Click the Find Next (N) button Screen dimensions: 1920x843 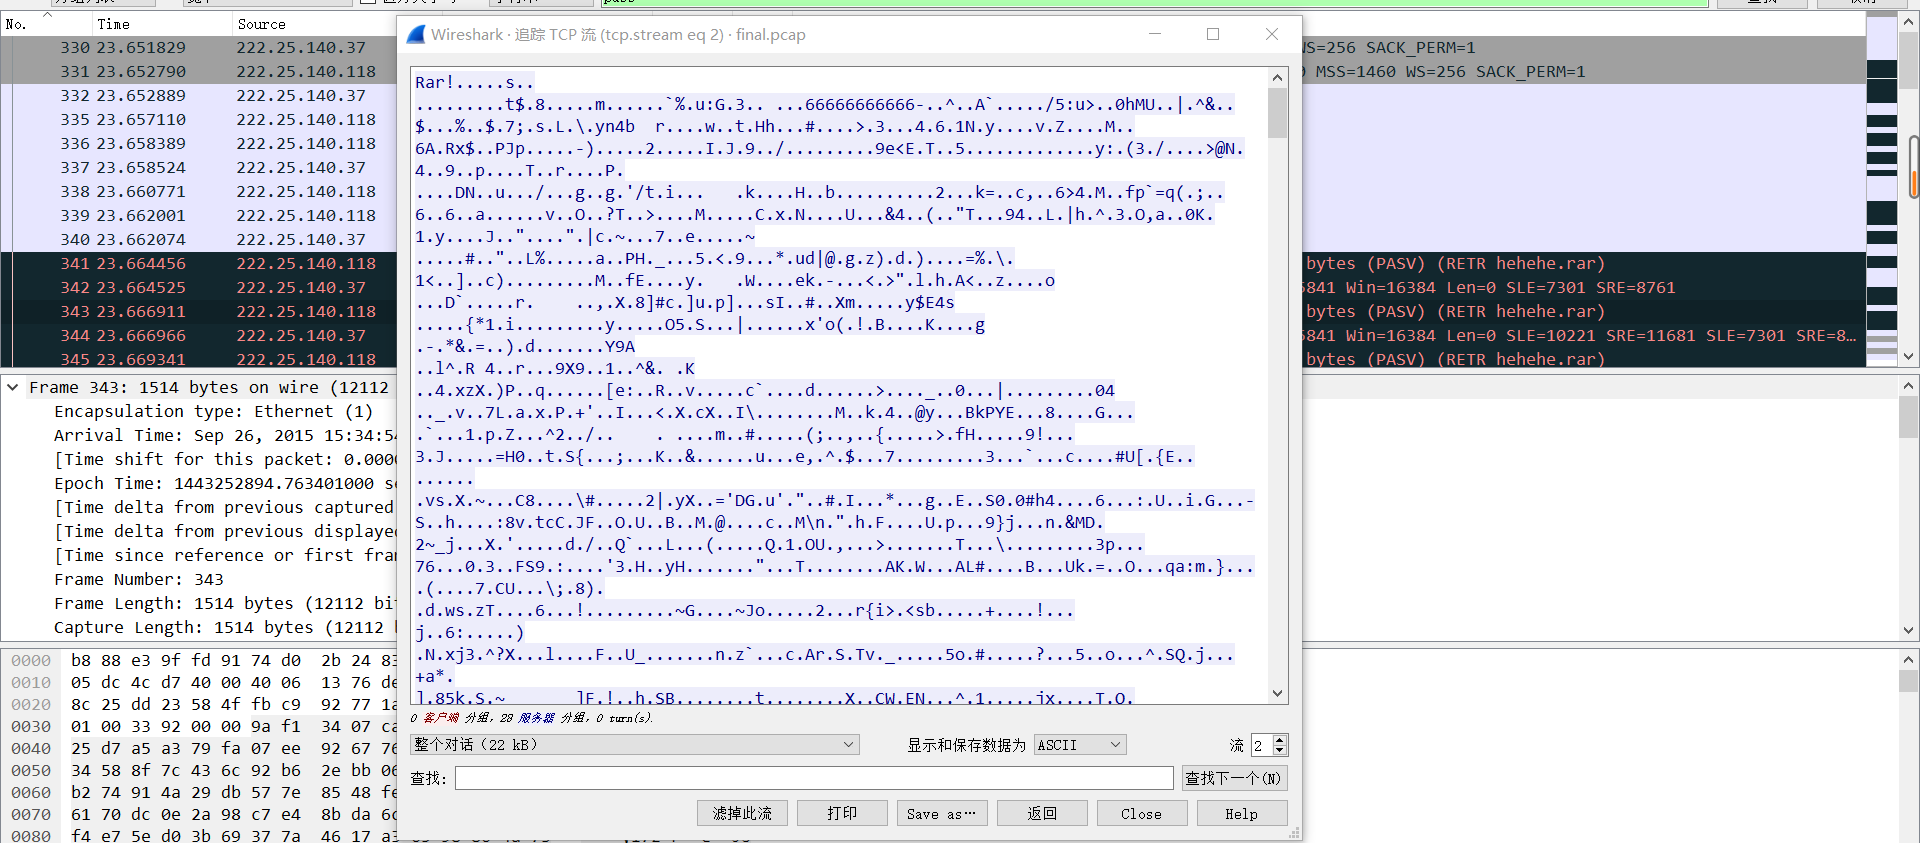pyautogui.click(x=1234, y=778)
